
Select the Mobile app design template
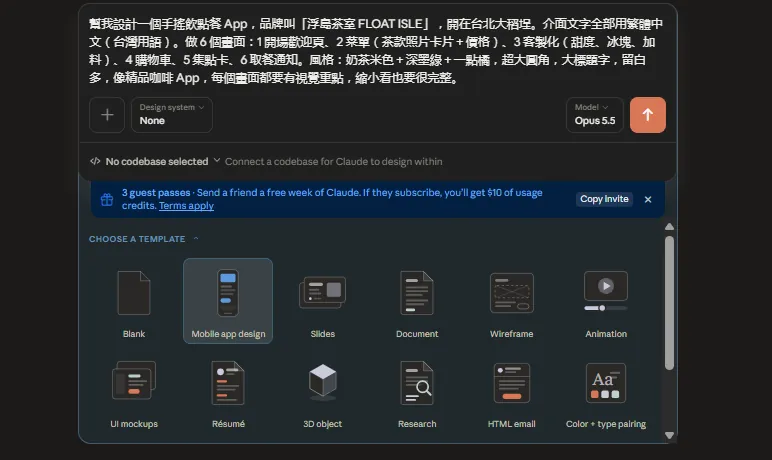(x=228, y=300)
